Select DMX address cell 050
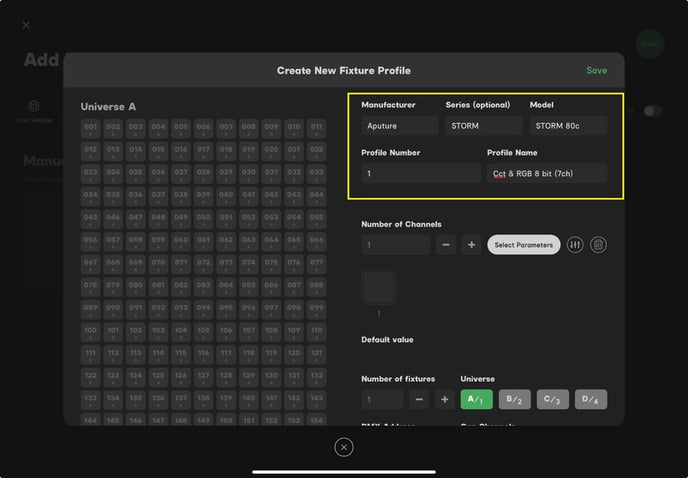The height and width of the screenshot is (478, 688). (x=204, y=219)
